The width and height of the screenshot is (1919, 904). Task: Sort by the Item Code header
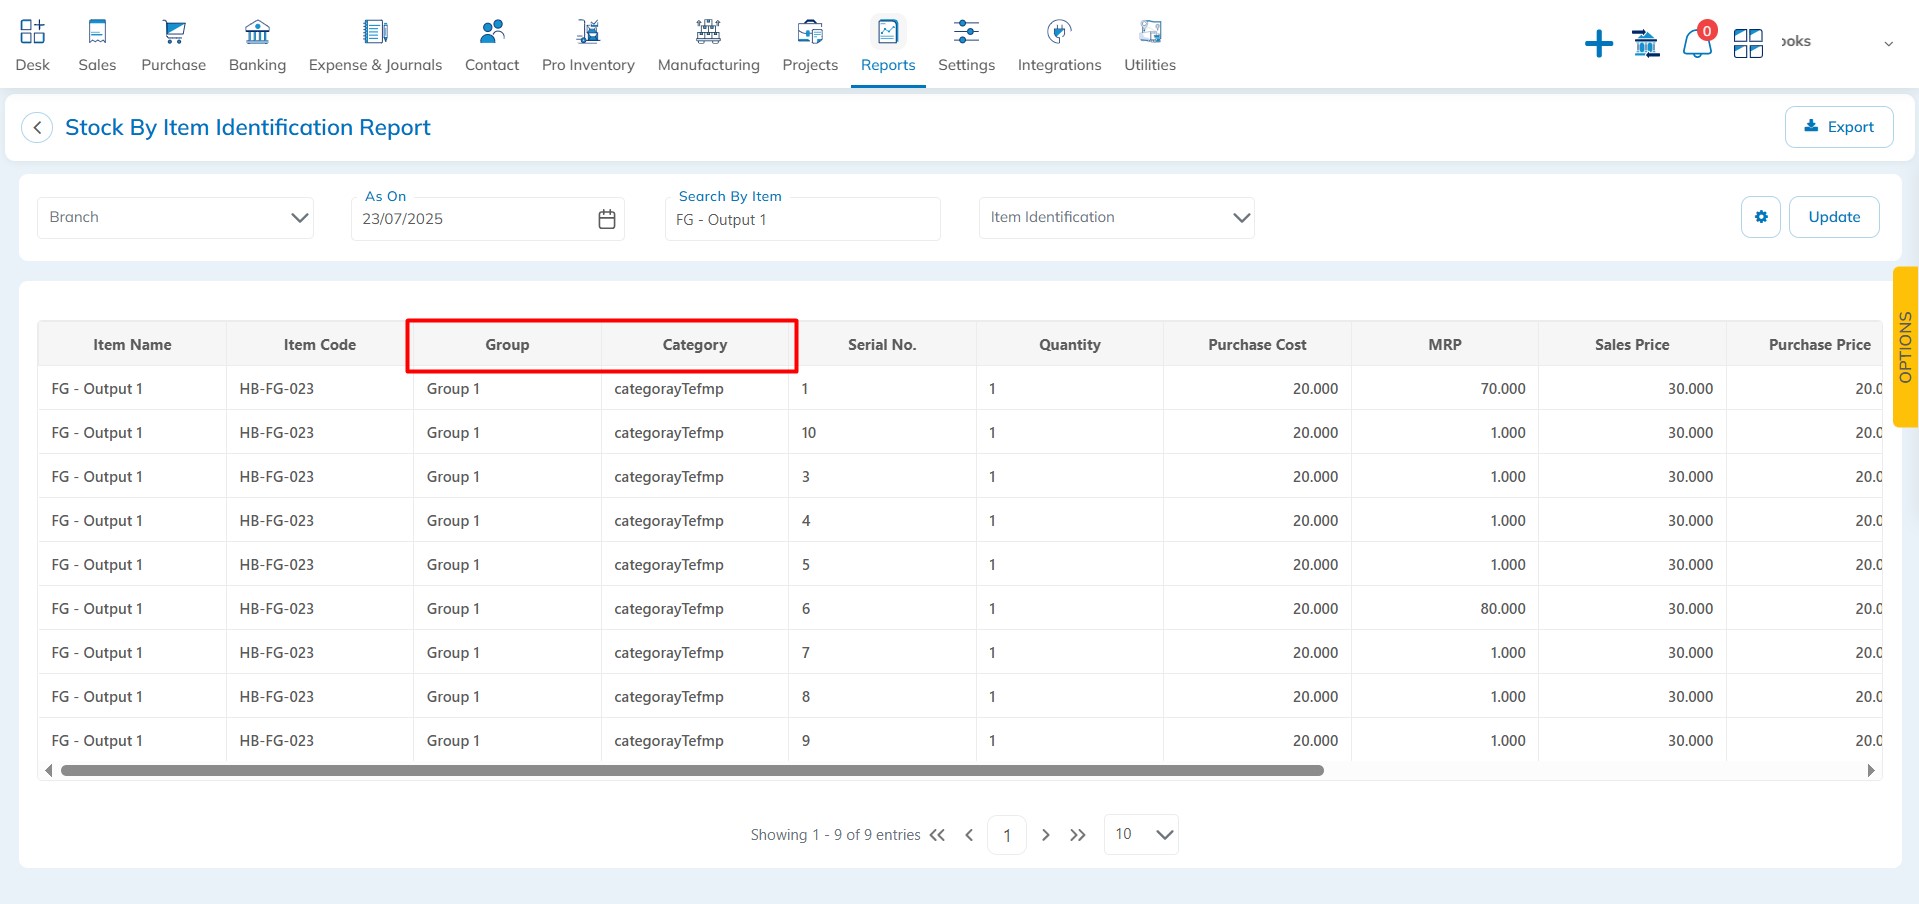coord(320,345)
